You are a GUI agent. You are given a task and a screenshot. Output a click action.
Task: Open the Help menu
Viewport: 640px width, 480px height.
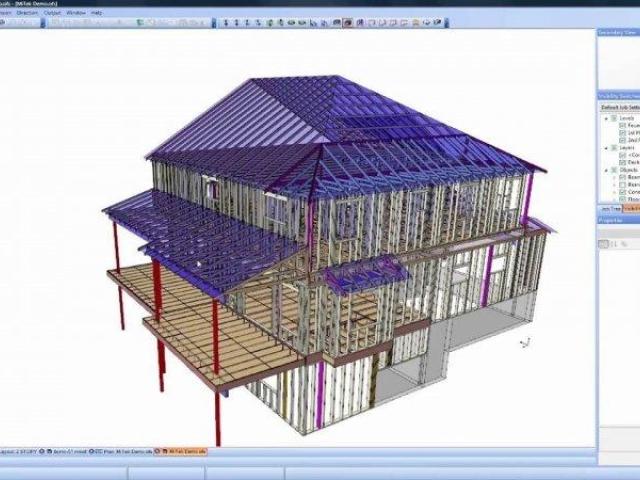[97, 13]
